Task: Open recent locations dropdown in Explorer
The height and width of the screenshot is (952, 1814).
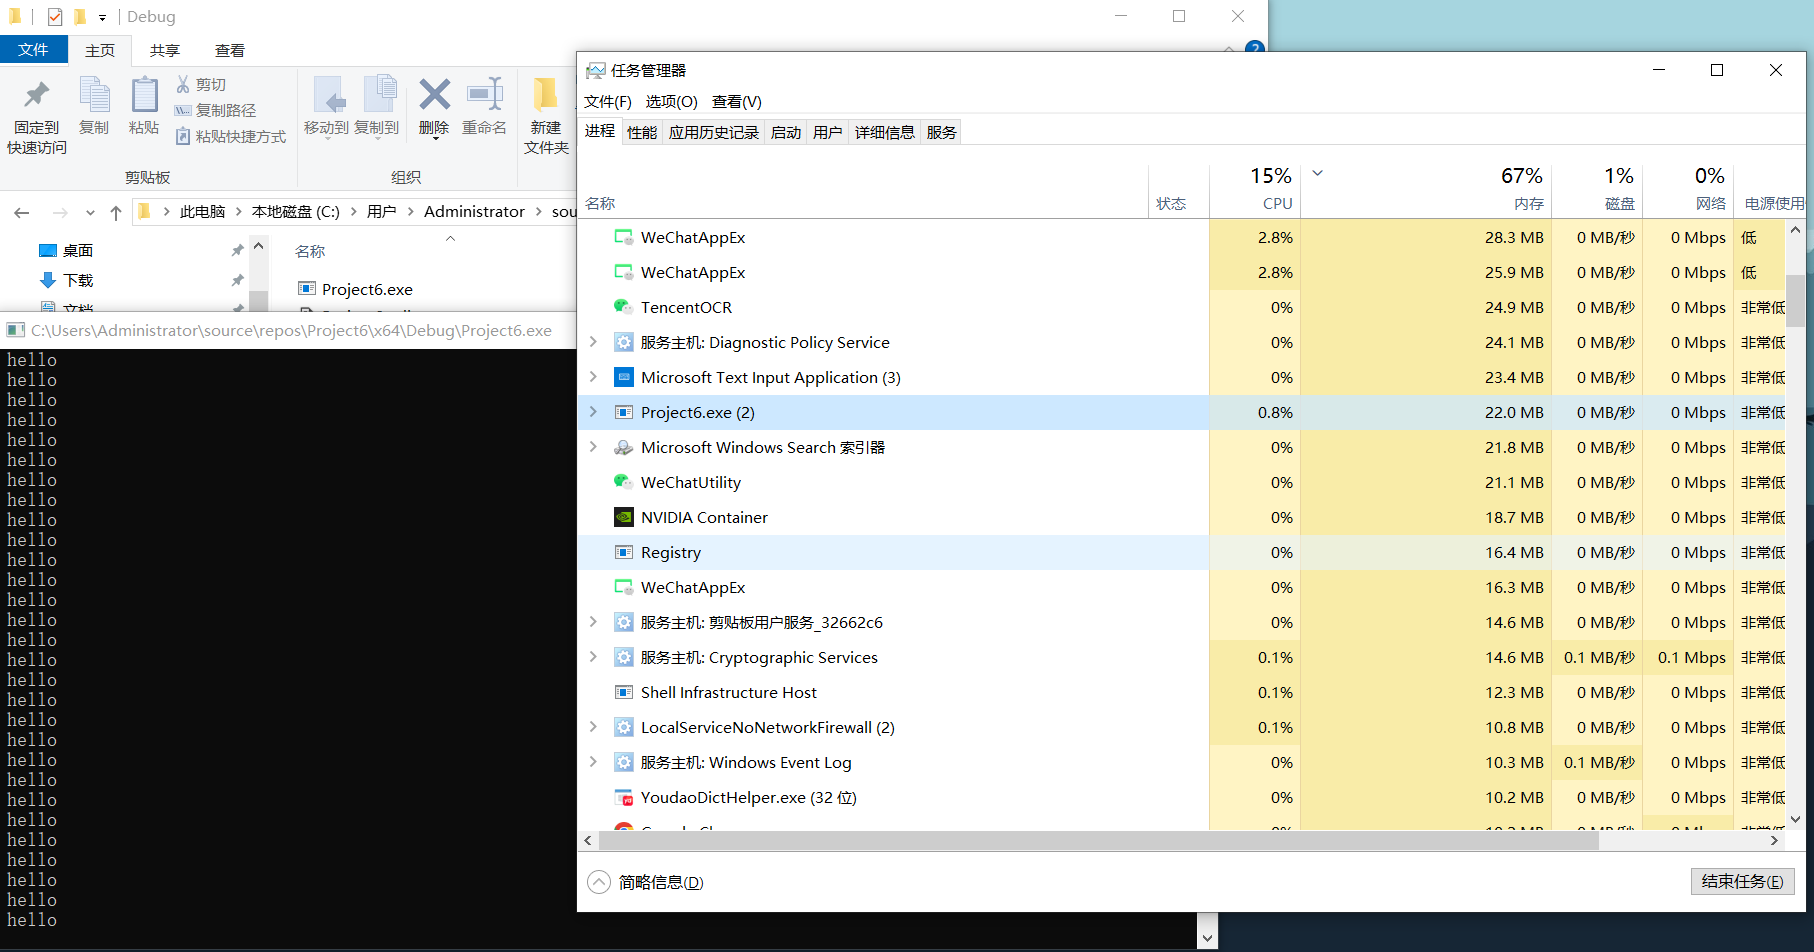Action: (90, 212)
